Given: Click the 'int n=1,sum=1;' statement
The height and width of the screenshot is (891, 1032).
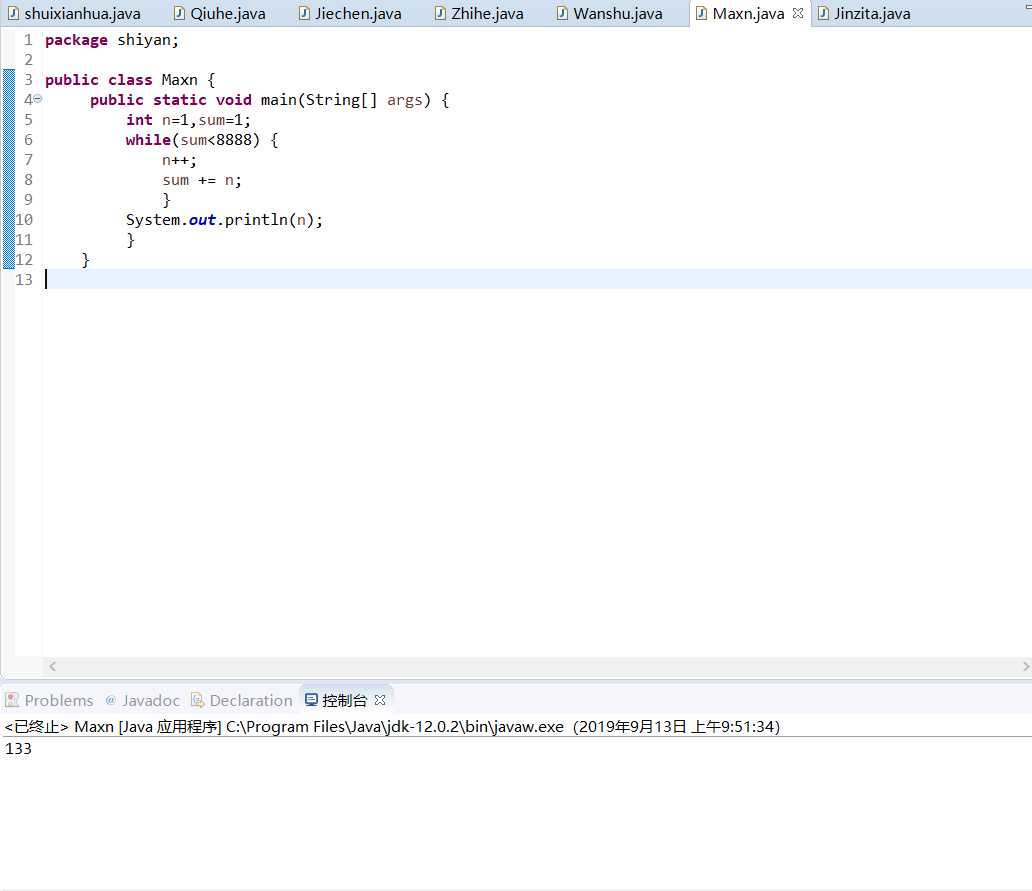Looking at the screenshot, I should point(188,120).
